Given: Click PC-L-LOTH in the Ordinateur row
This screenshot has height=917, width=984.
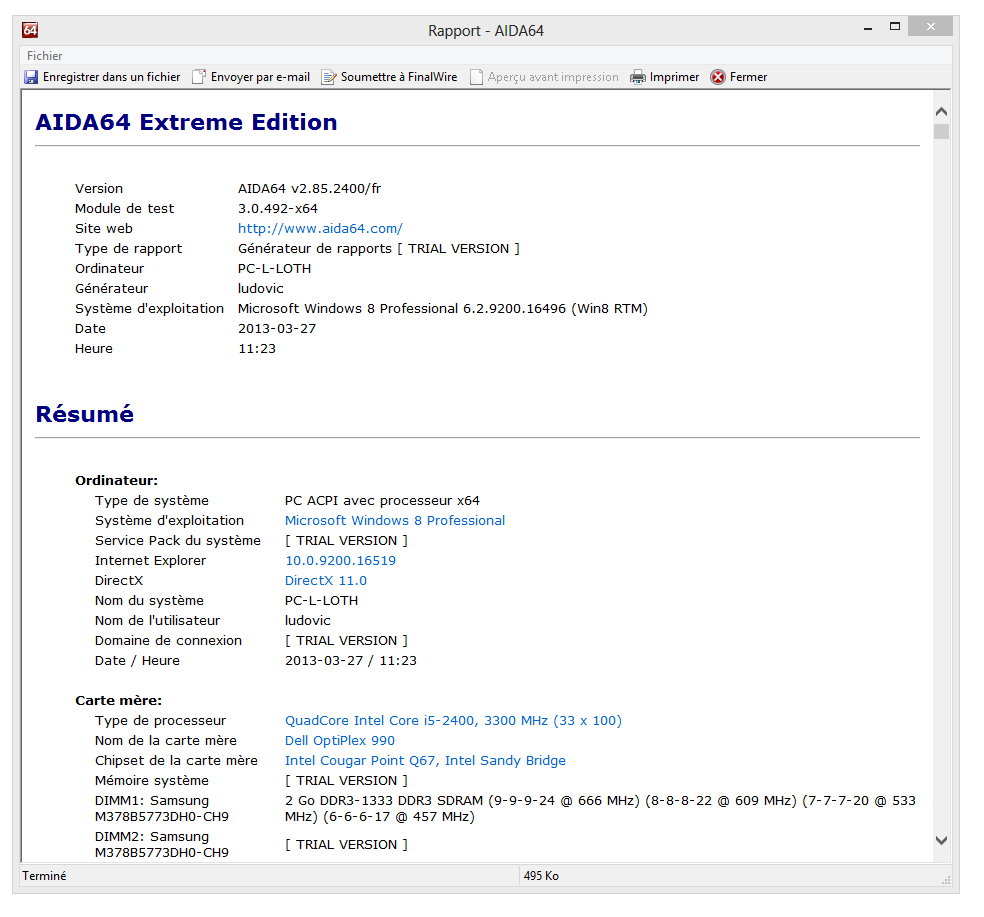Looking at the screenshot, I should click(274, 269).
